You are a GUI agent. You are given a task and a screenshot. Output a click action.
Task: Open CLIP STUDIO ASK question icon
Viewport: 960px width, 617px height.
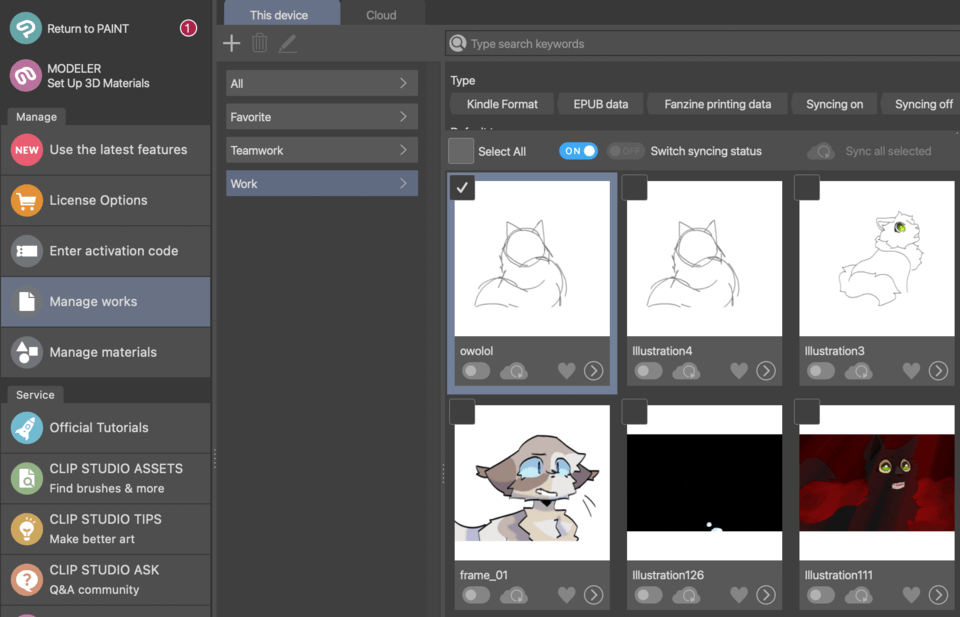(x=26, y=580)
